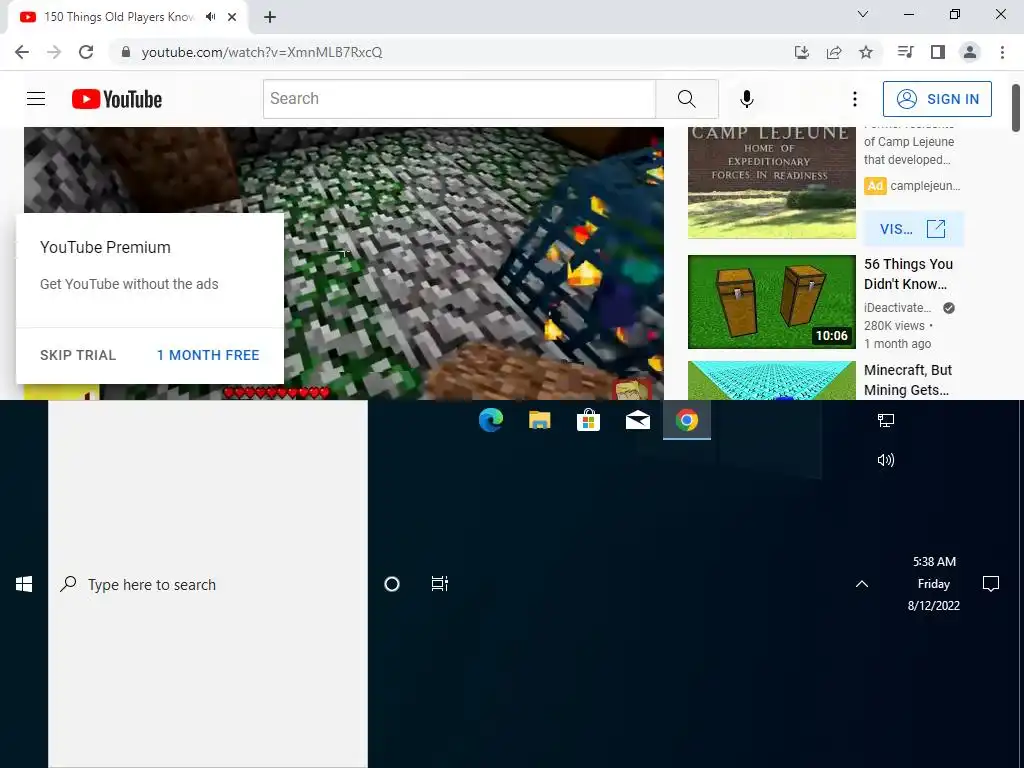Focus the YouTube search box
Viewport: 1024px width, 768px height.
click(x=460, y=99)
